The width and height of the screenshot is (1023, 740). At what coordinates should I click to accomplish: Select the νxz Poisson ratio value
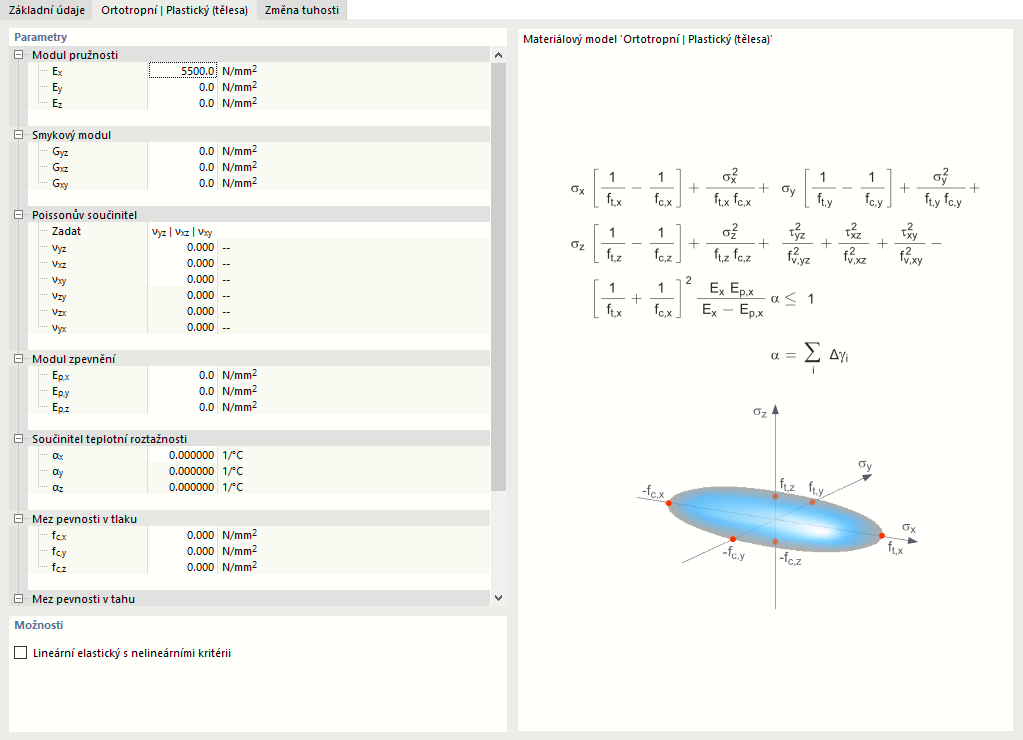point(183,263)
